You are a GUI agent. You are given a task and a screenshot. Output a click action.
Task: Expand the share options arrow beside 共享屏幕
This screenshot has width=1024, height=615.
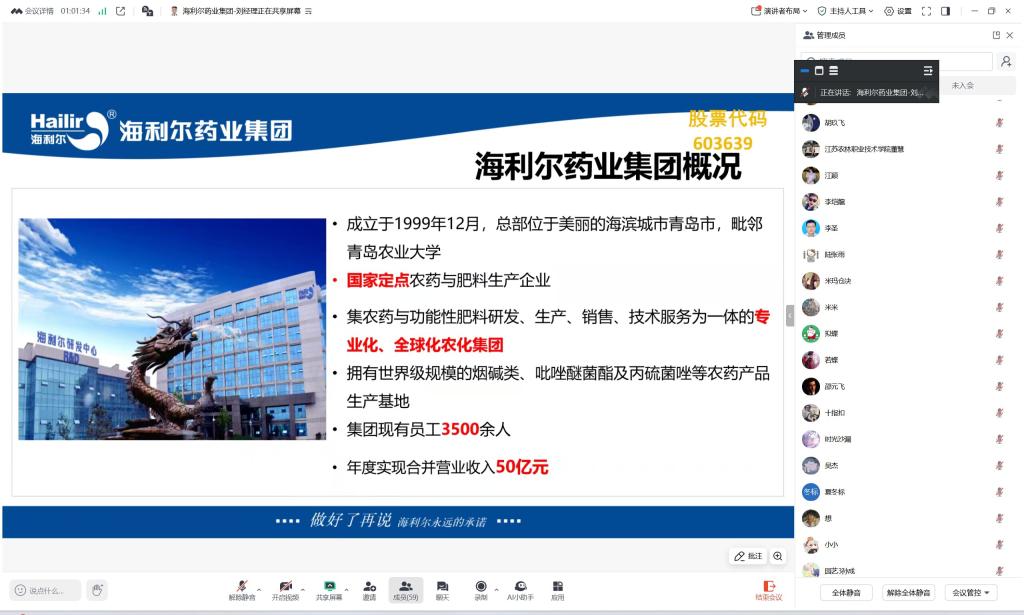click(x=346, y=589)
